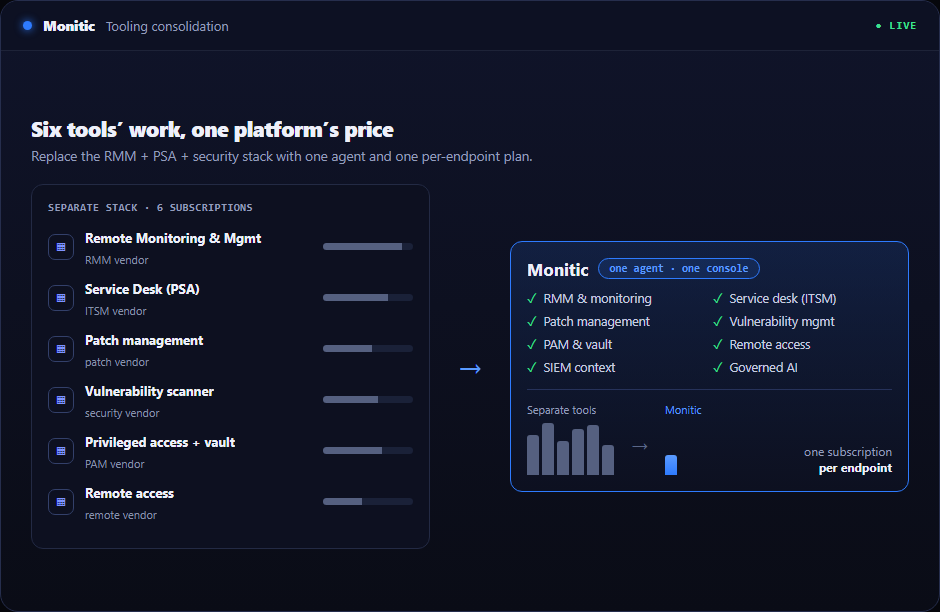Click the 'Remote Monitoring & Mgmt' title
Viewport: 940px width, 612px height.
(173, 239)
